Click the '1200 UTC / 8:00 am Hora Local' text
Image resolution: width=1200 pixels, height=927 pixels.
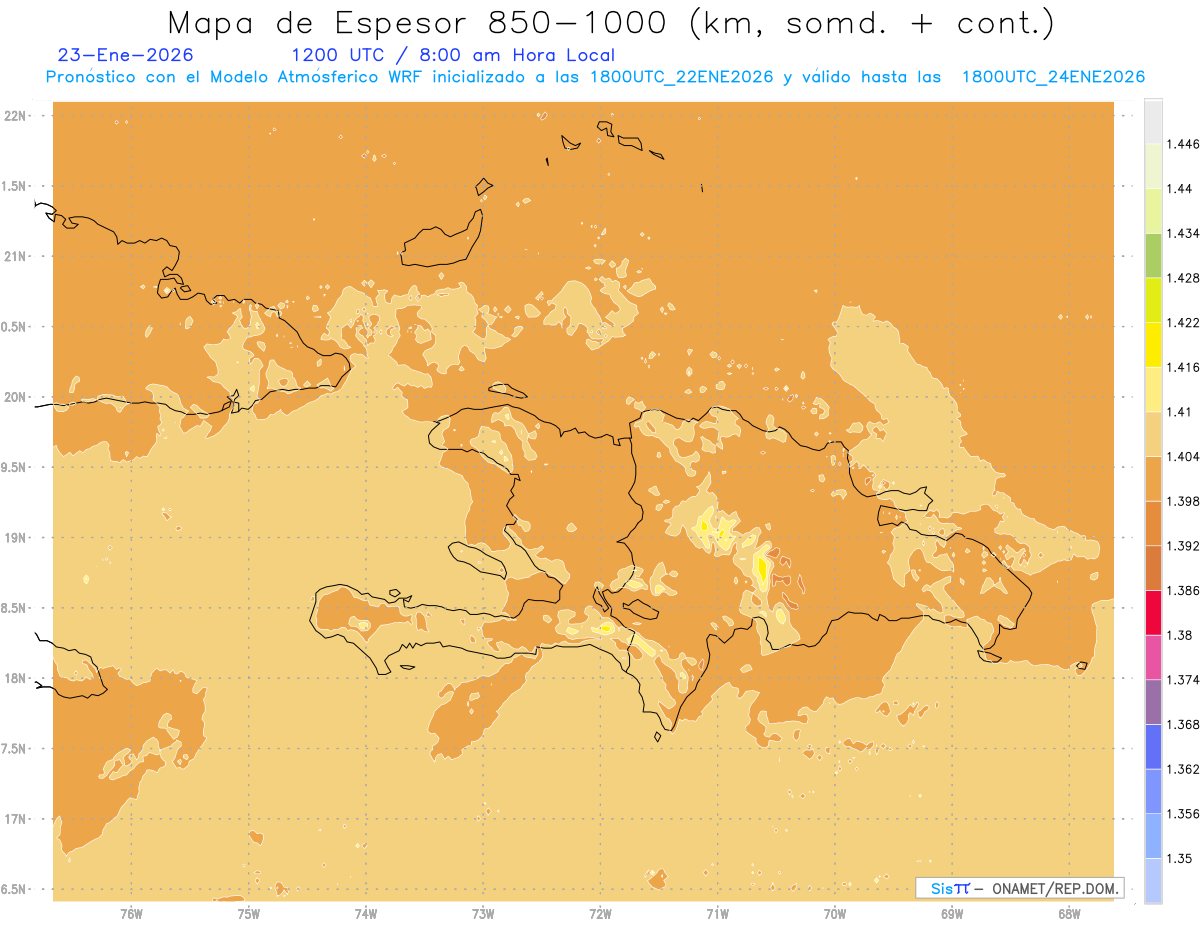[x=453, y=56]
